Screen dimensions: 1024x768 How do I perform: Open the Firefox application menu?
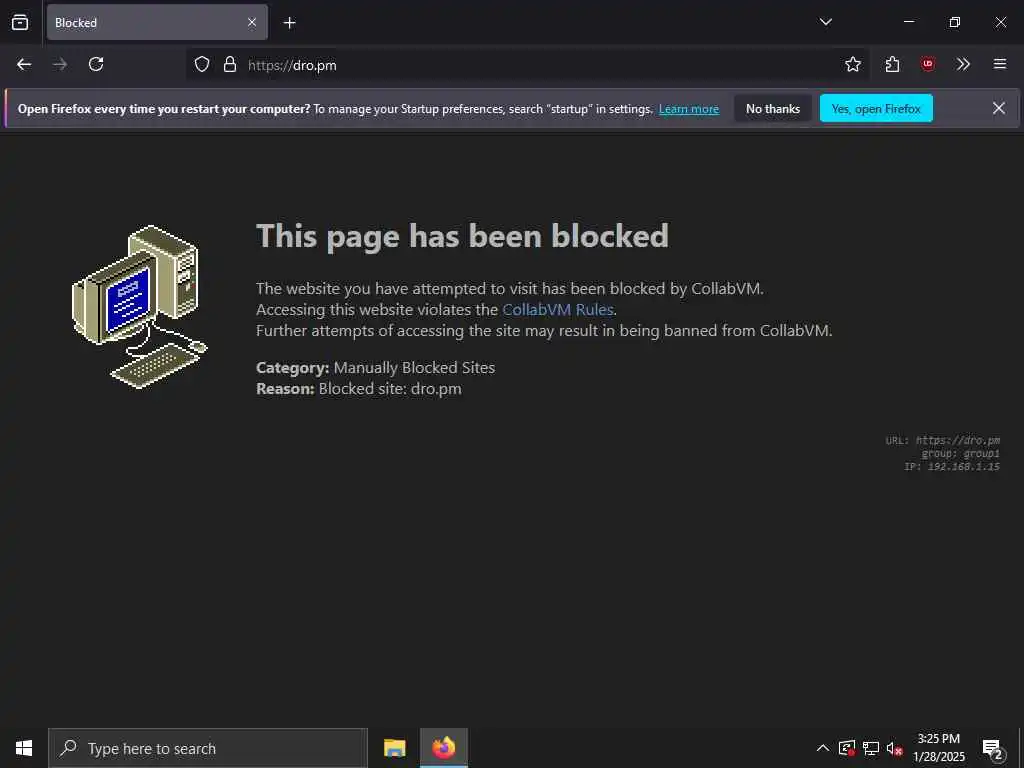click(x=1000, y=64)
